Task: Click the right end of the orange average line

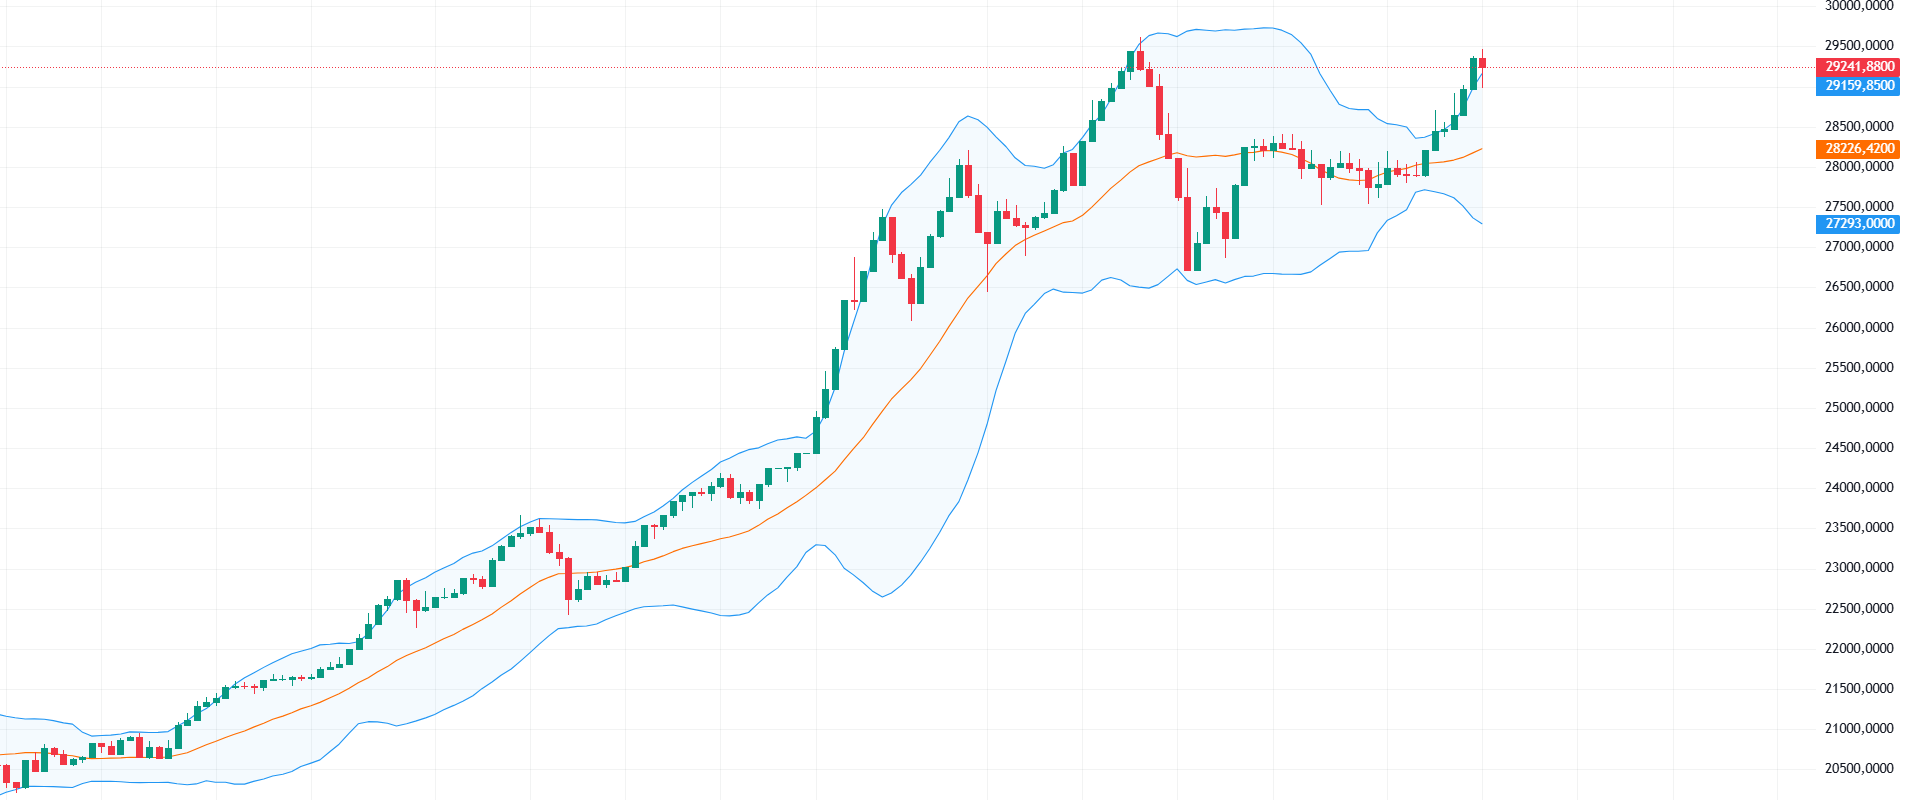Action: [1480, 150]
